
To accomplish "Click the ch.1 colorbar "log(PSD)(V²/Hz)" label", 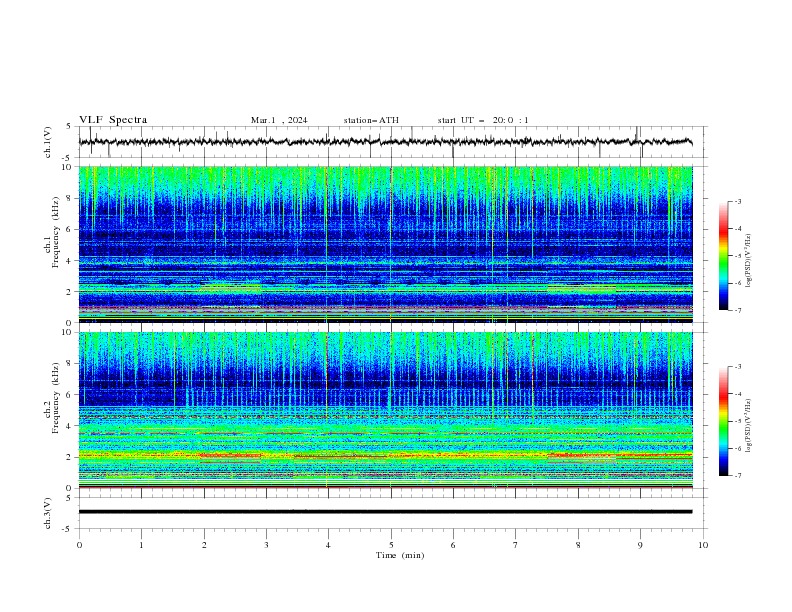I will point(749,261).
